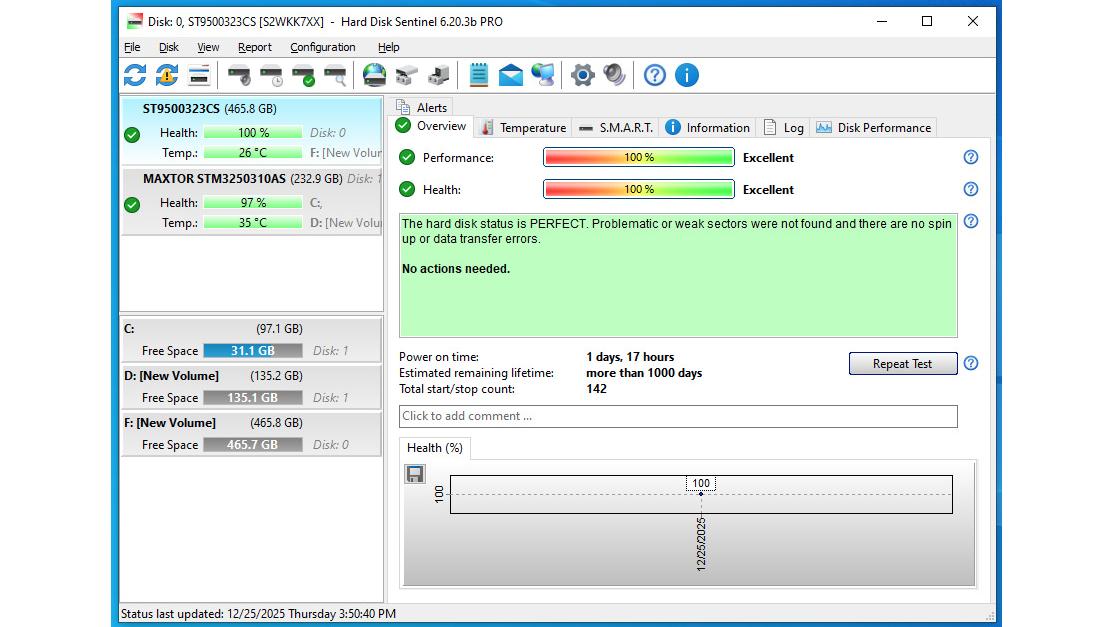Click the blue Refresh arrows toolbar icon
Image resolution: width=1114 pixels, height=627 pixels.
(x=135, y=75)
